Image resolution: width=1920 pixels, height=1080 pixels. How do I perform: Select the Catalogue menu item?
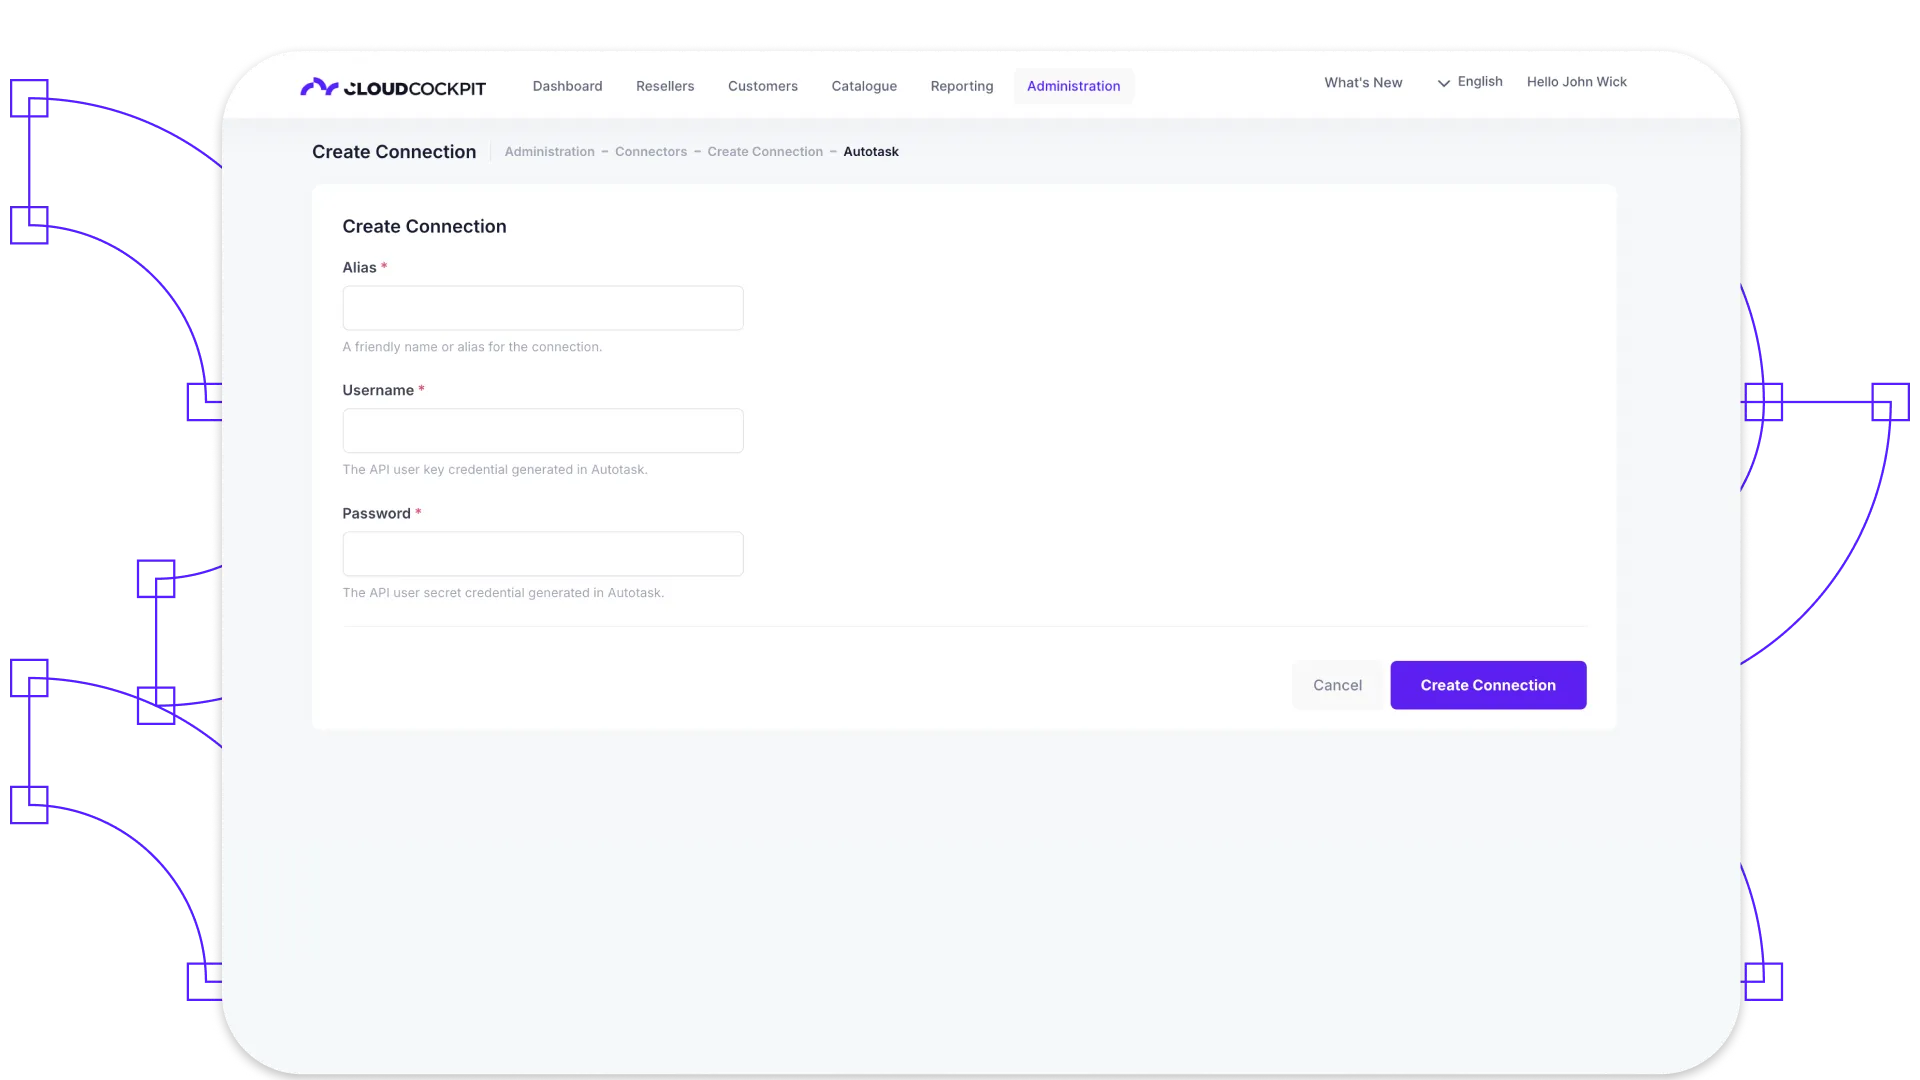[x=864, y=86]
